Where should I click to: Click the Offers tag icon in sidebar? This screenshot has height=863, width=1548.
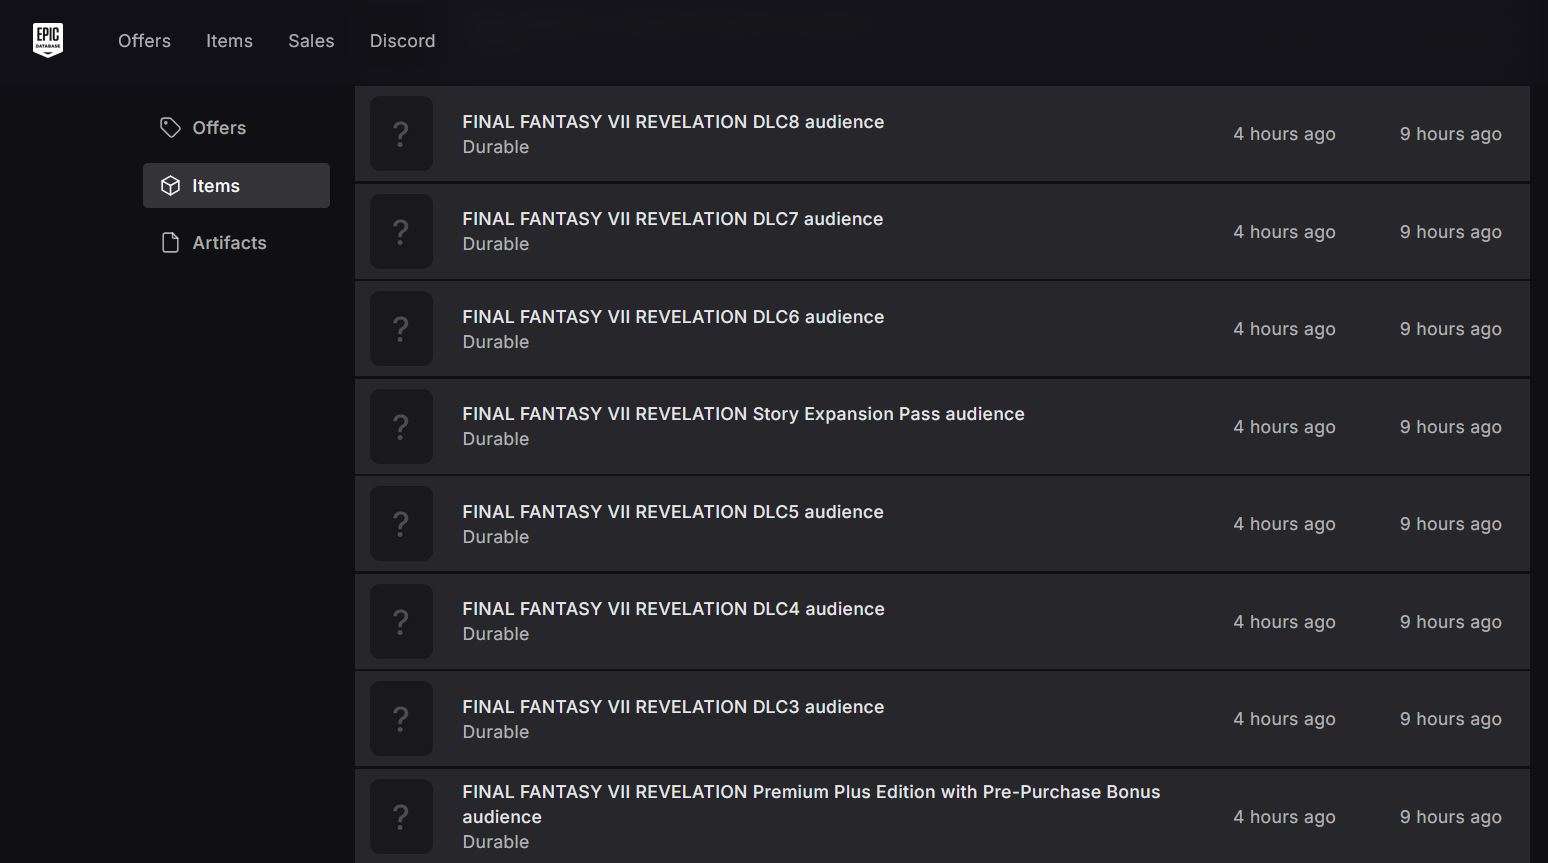170,128
